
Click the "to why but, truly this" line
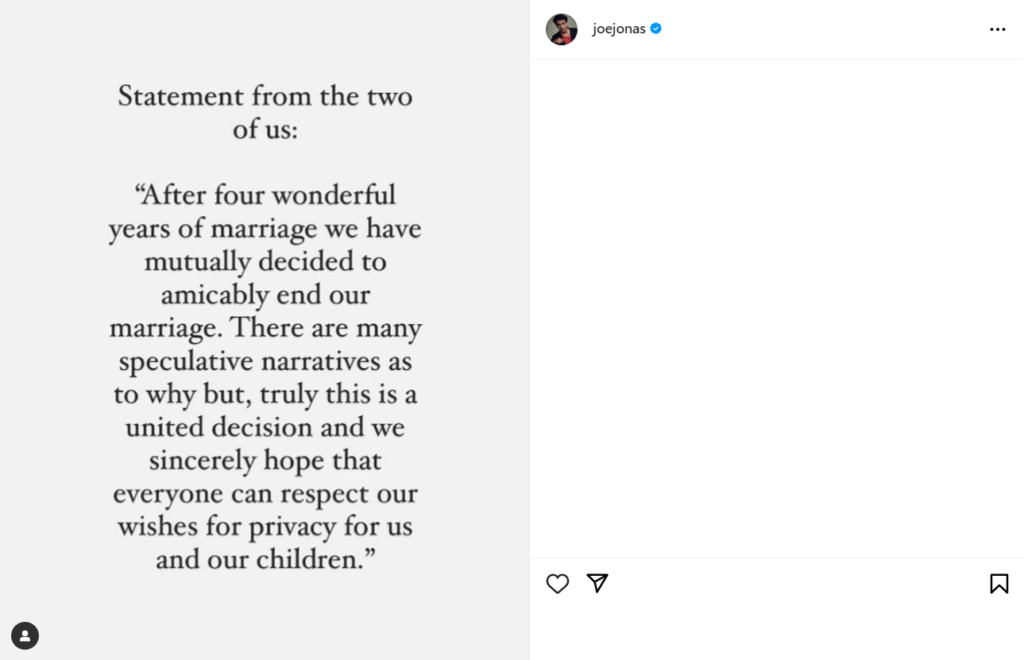click(x=265, y=394)
